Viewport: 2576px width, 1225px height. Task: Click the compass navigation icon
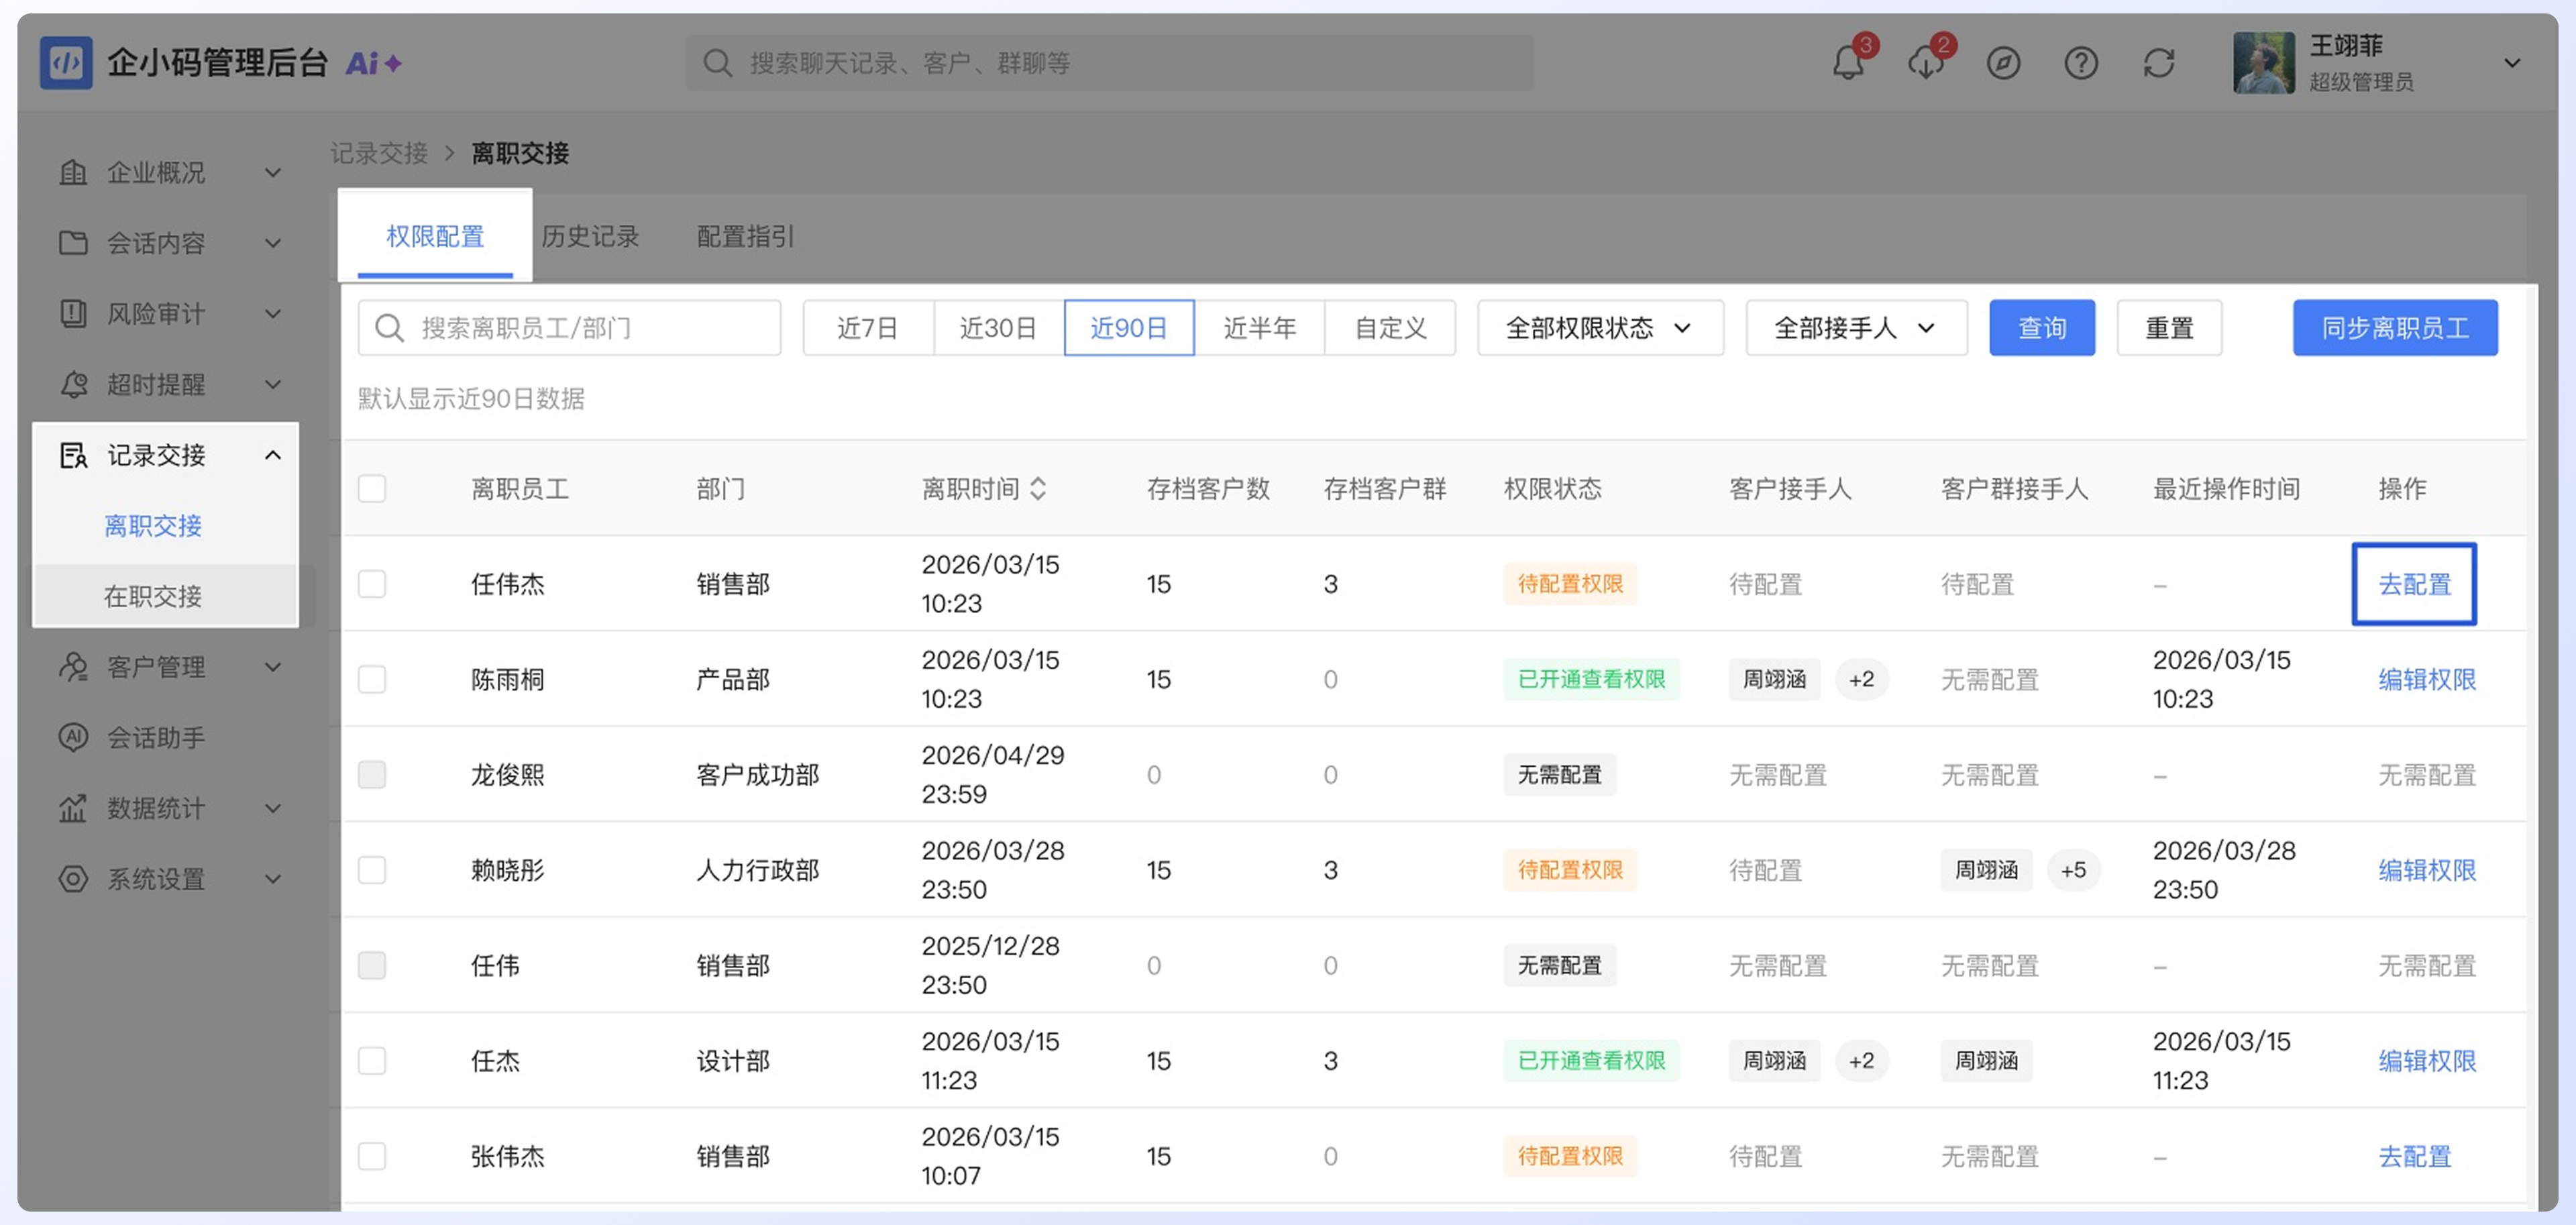[2003, 63]
